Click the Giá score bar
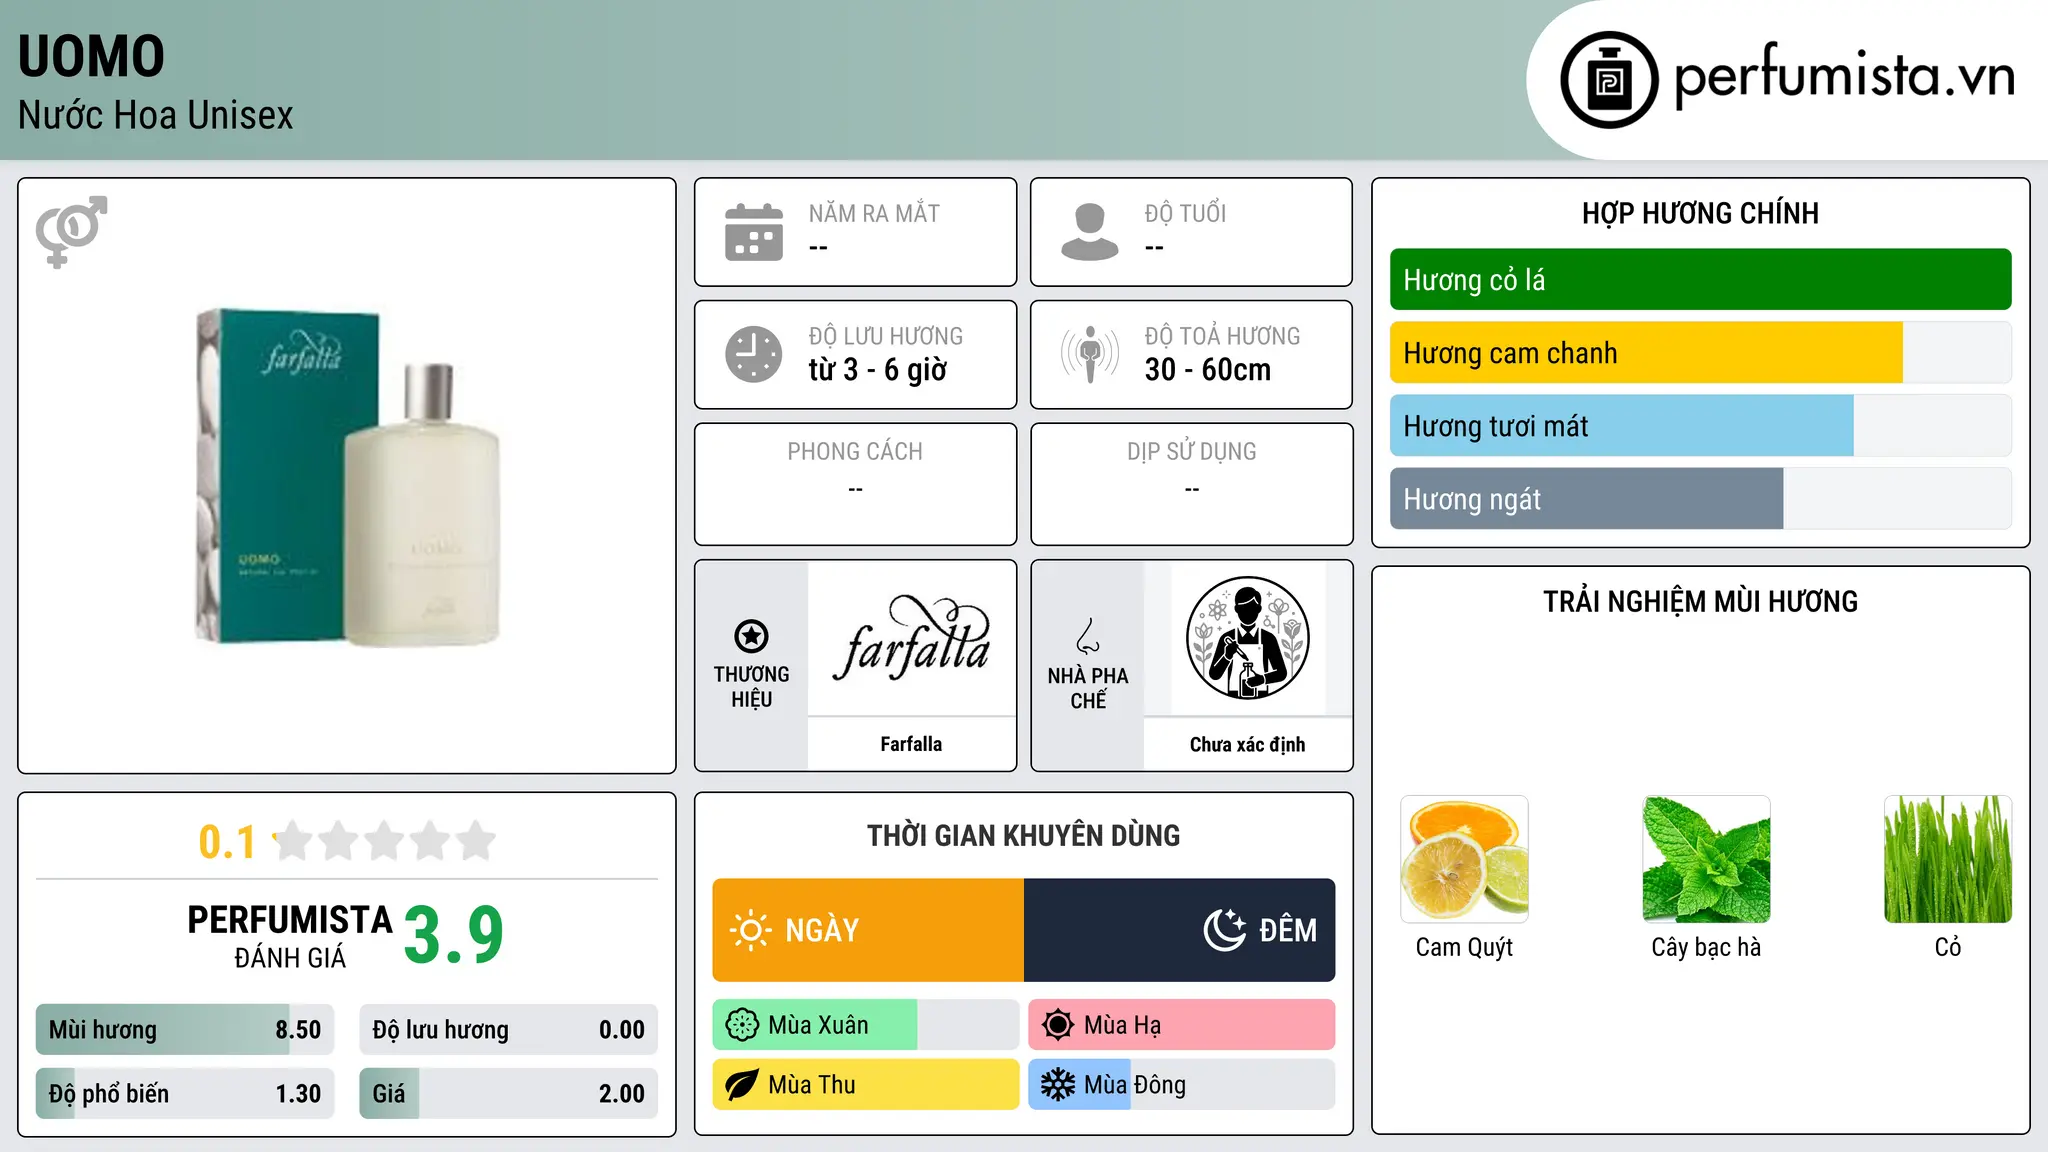 point(509,1094)
